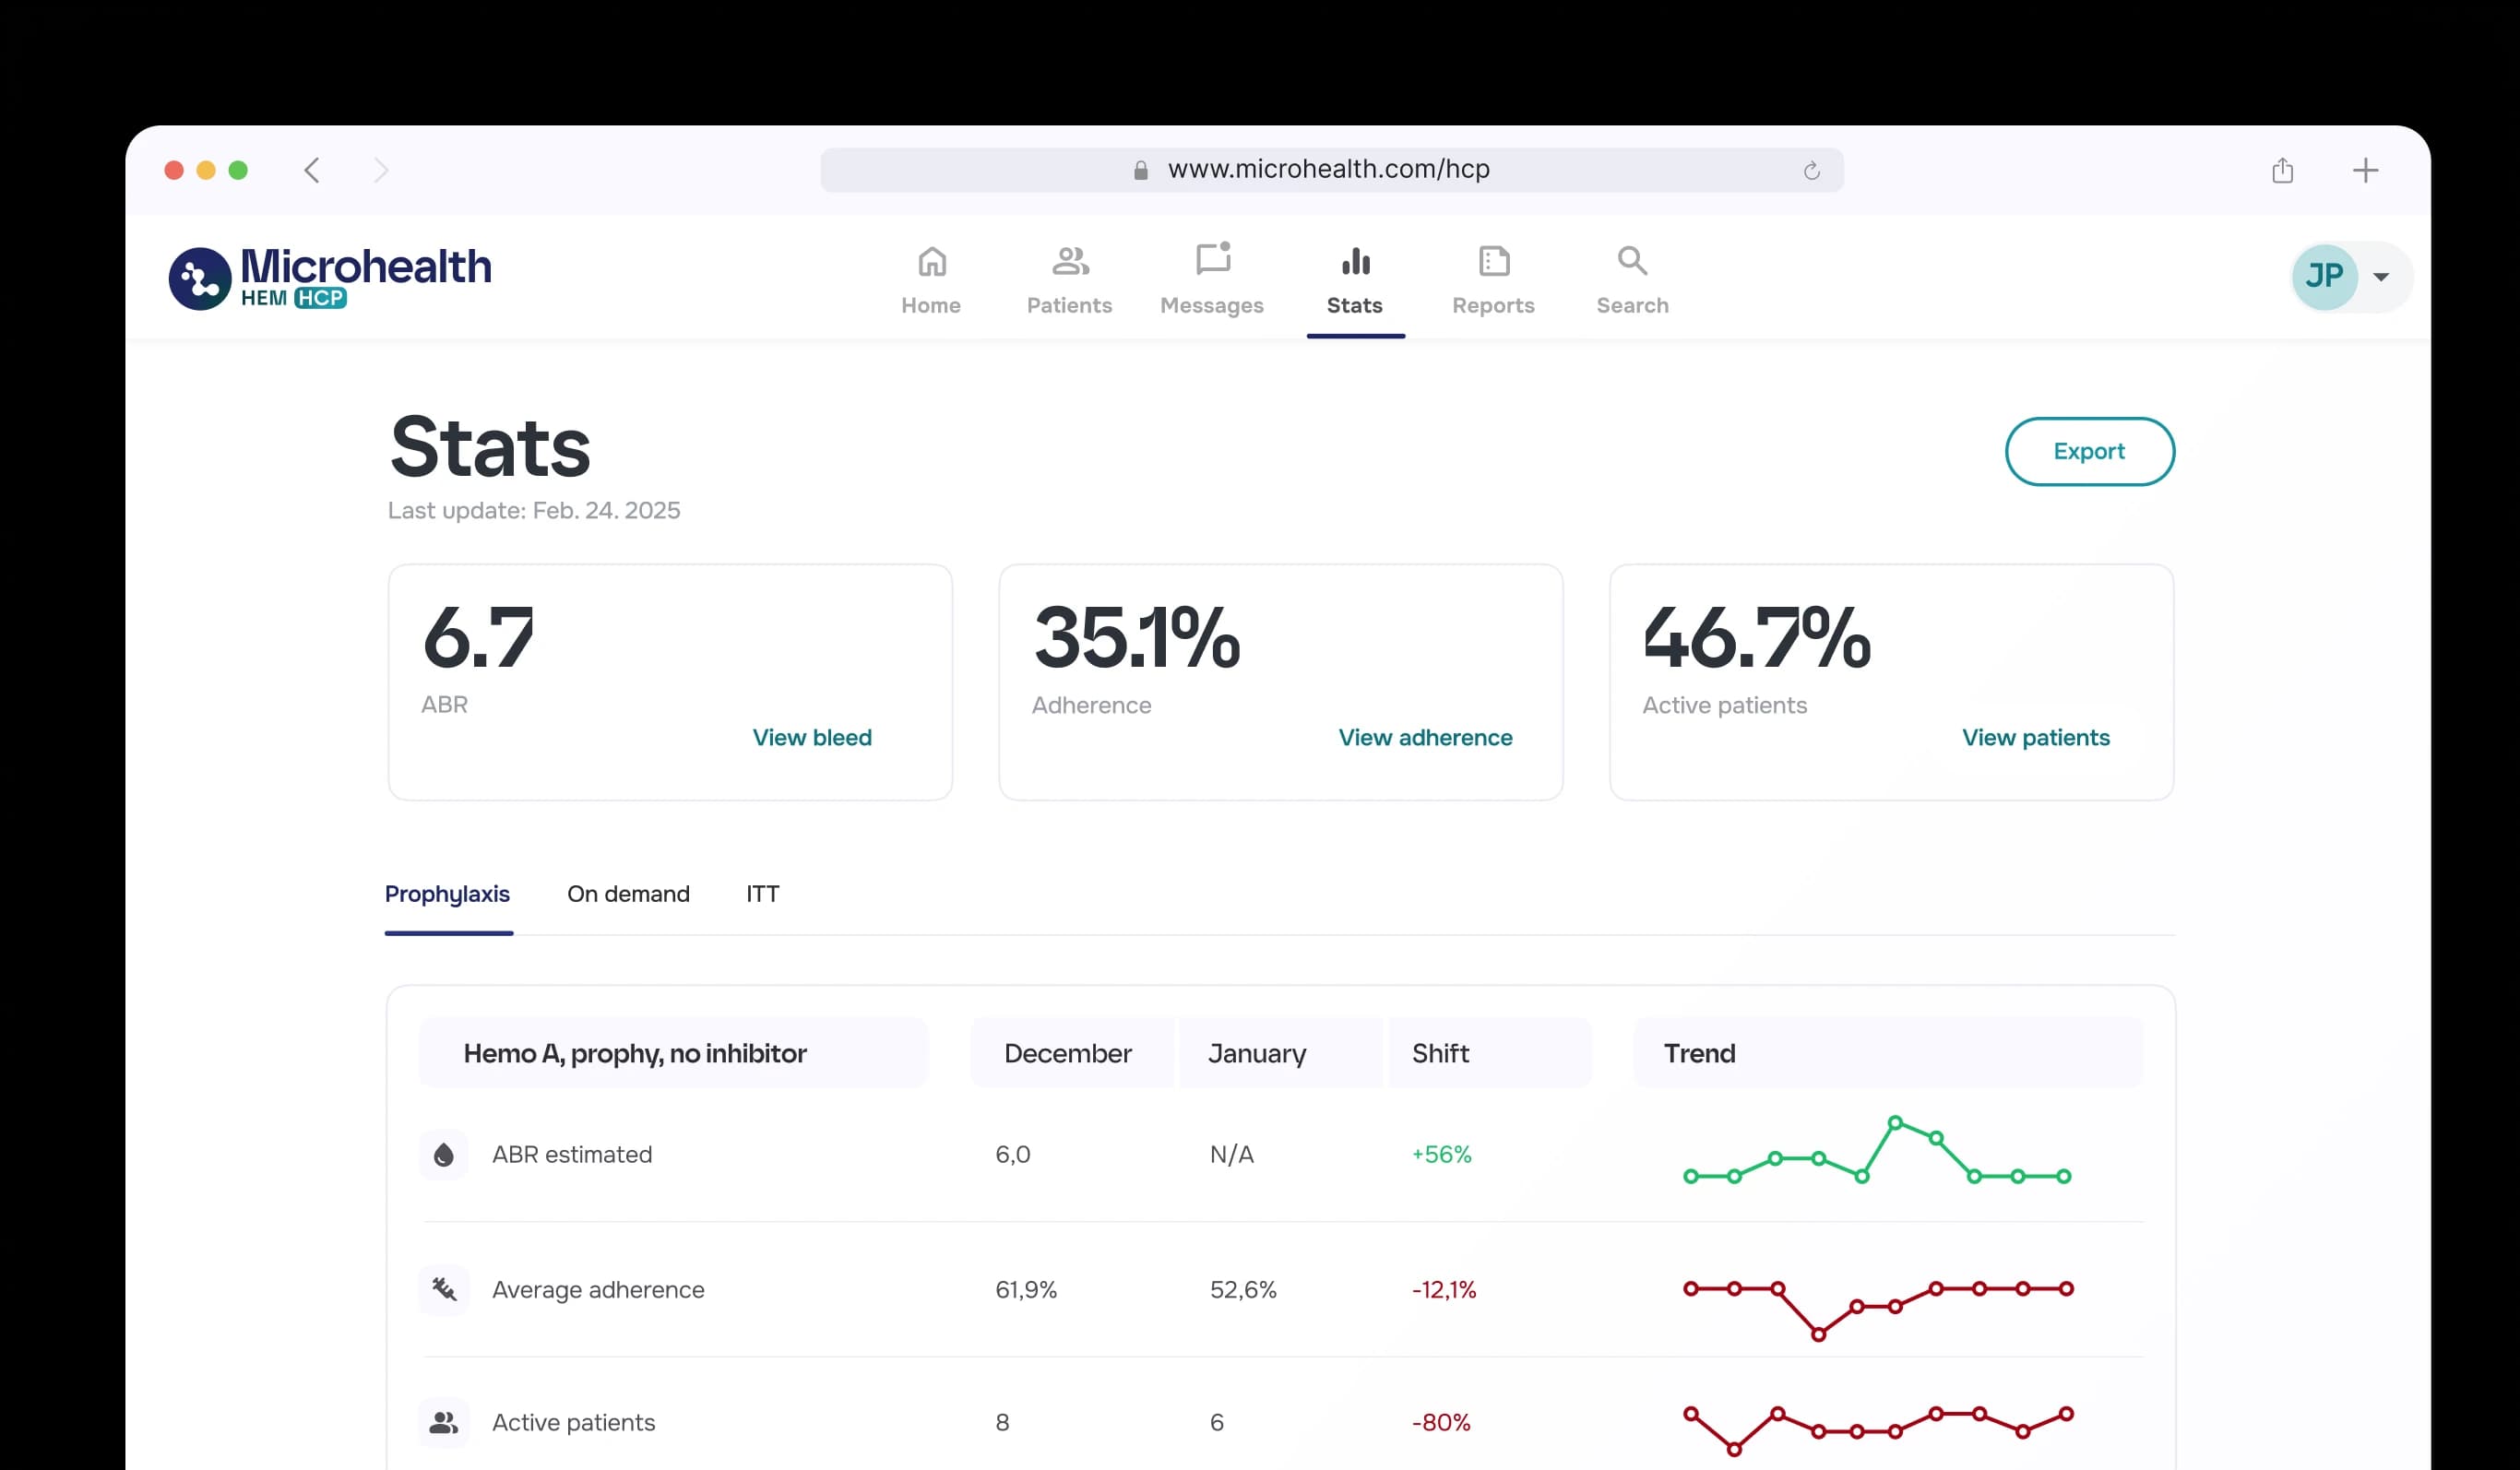Click the Microhealth HEM HCP logo

click(x=330, y=277)
